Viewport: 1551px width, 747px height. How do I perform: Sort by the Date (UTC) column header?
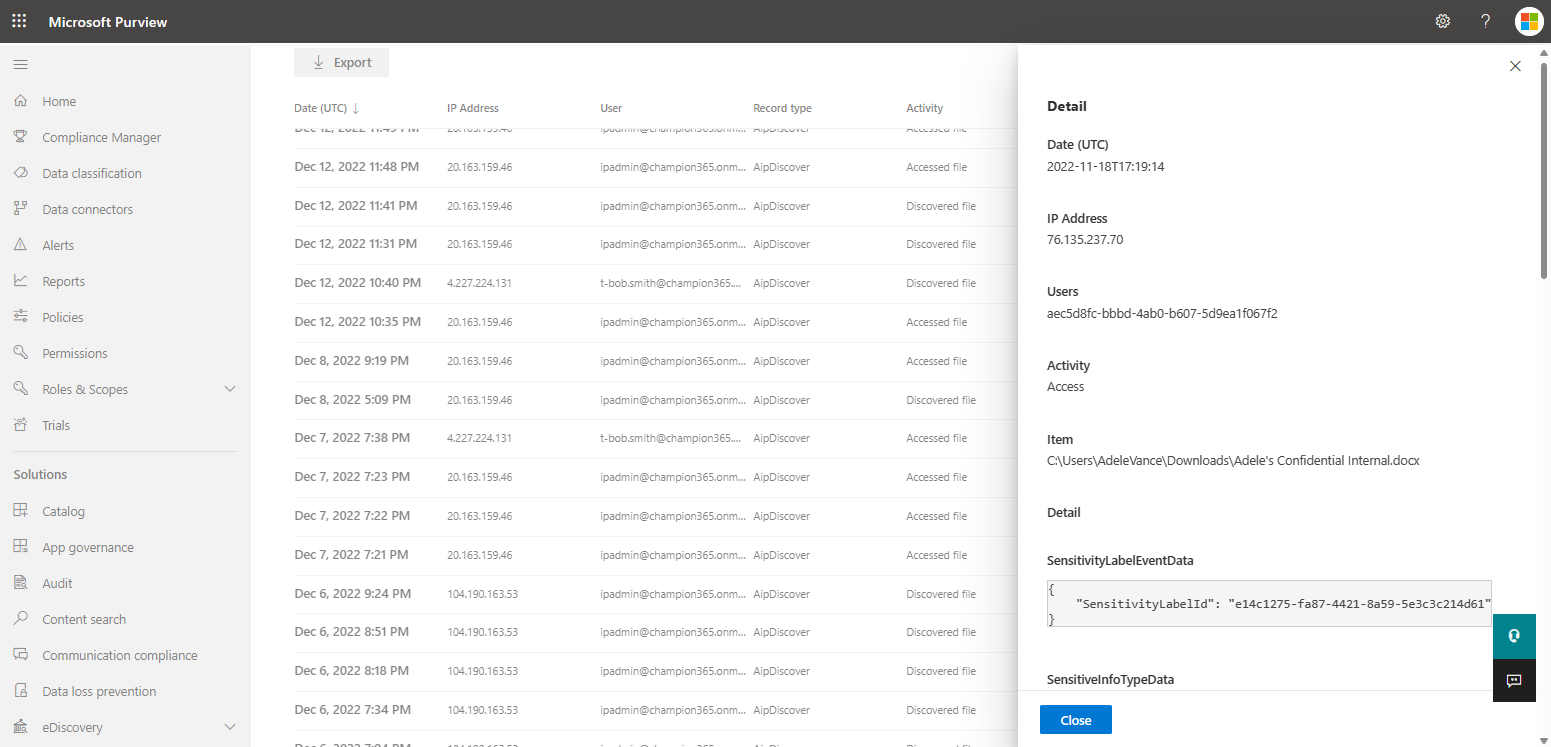(327, 108)
